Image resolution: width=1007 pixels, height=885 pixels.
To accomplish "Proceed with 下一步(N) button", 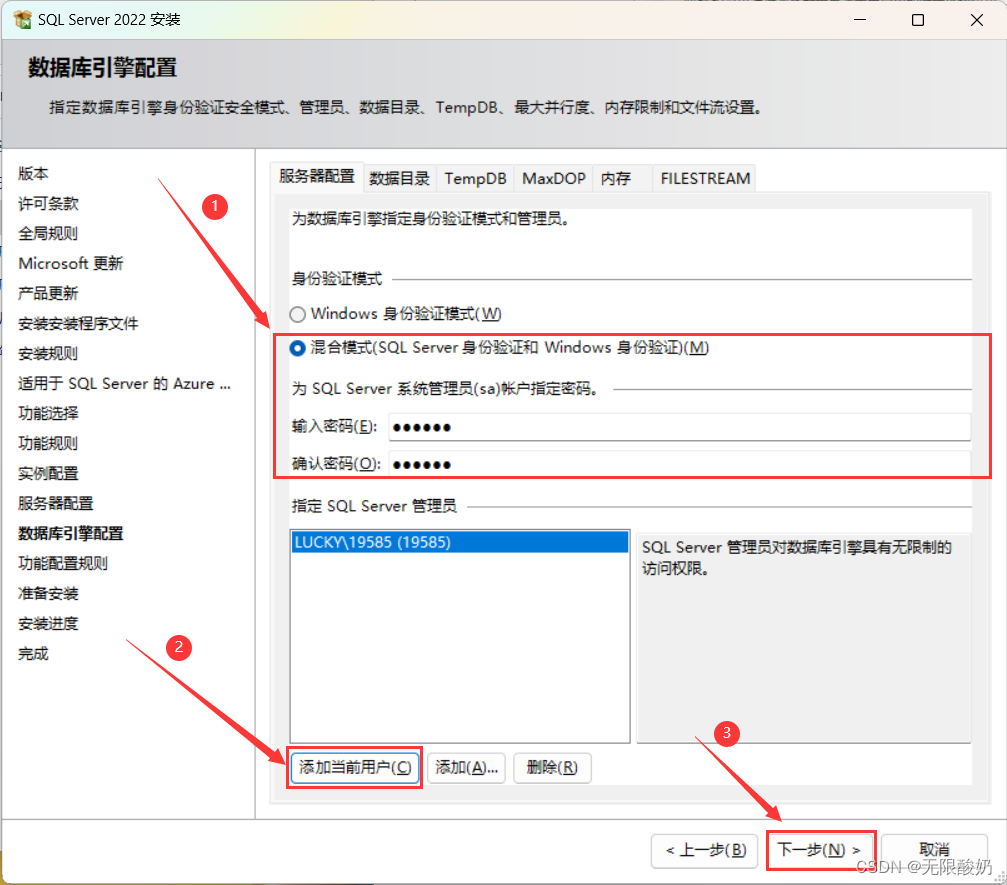I will click(820, 850).
